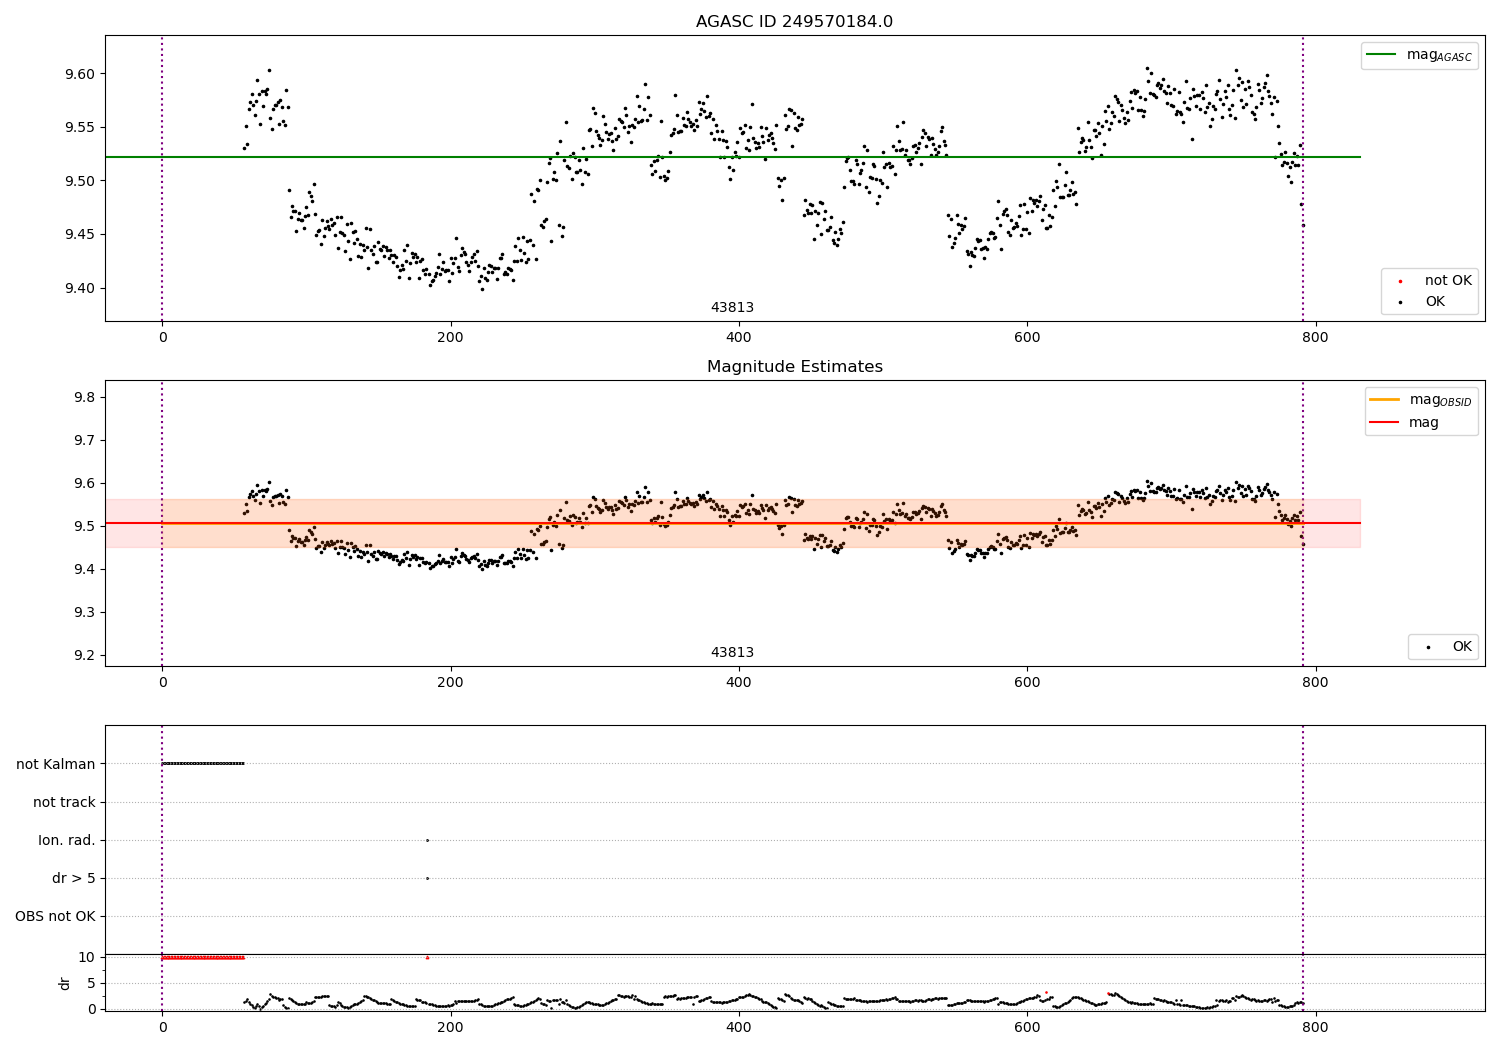Click the 9.45 y-tick in top plot
The image size is (1500, 1050).
click(x=80, y=234)
